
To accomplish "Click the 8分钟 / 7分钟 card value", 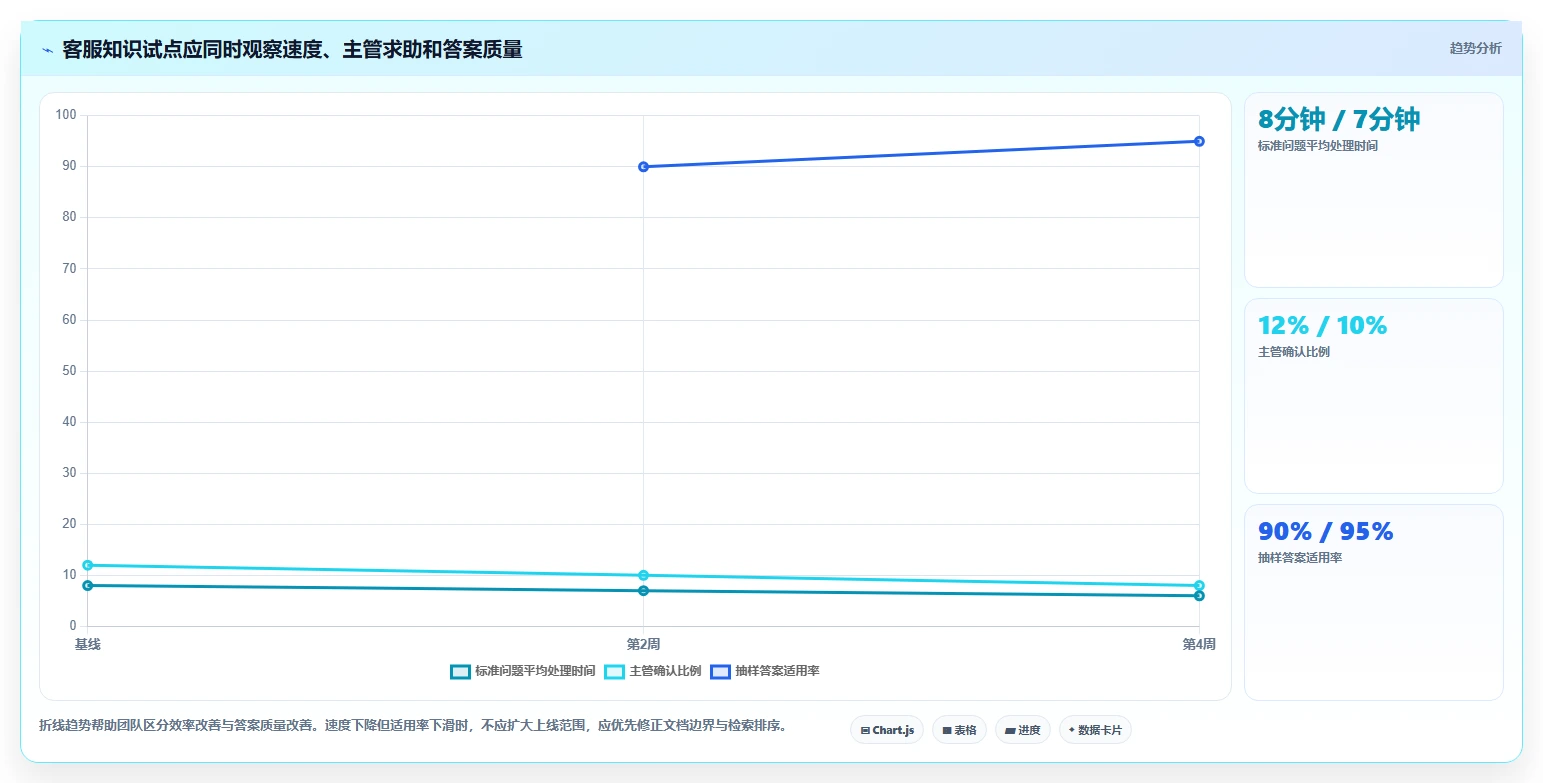I will point(1339,120).
